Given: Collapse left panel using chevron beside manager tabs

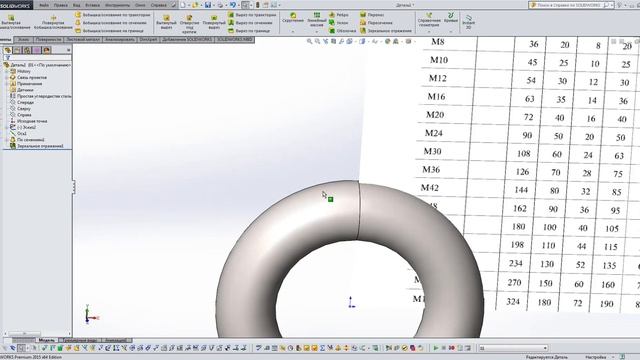Looking at the screenshot, I should (x=68, y=50).
